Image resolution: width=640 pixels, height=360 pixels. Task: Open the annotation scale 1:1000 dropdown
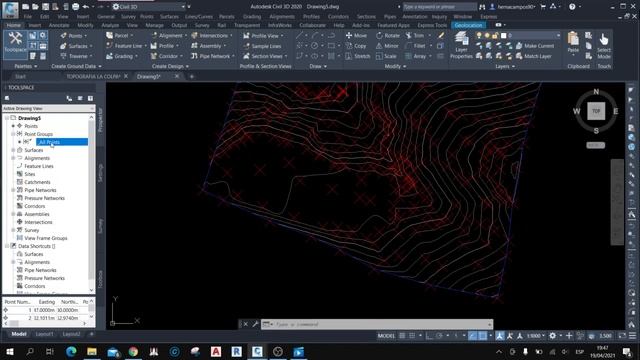click(x=535, y=336)
